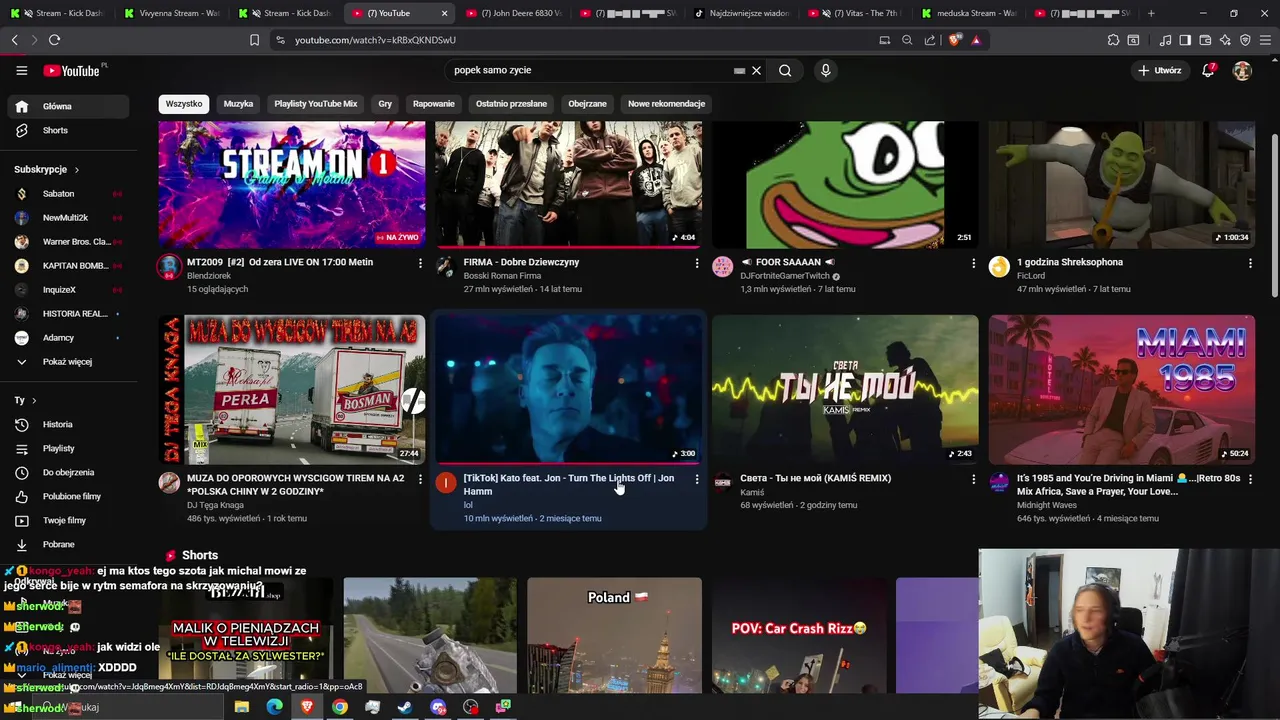Viewport: 1280px width, 720px height.
Task: Open the Brave wallet icon
Action: click(1205, 40)
